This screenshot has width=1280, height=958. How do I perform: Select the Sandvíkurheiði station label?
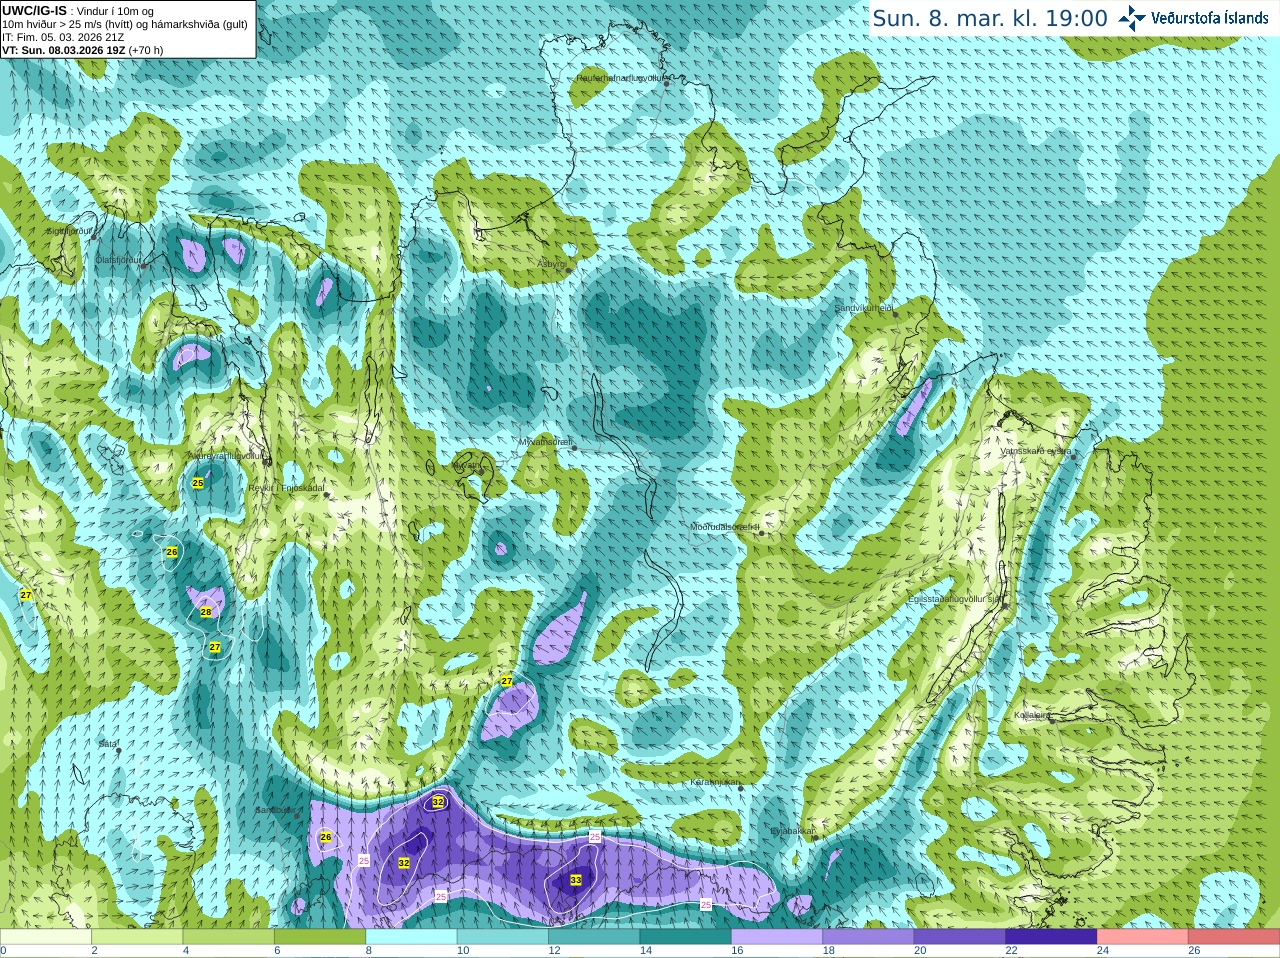tap(864, 308)
